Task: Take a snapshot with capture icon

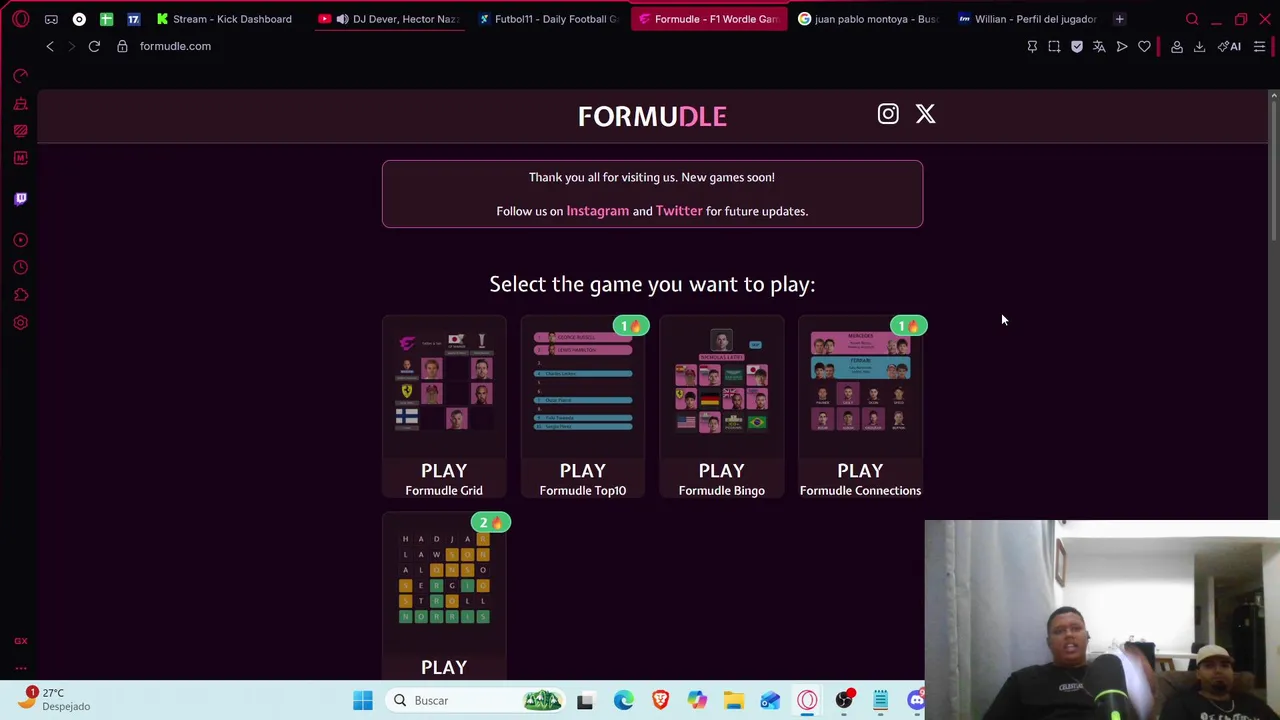Action: pos(1054,46)
